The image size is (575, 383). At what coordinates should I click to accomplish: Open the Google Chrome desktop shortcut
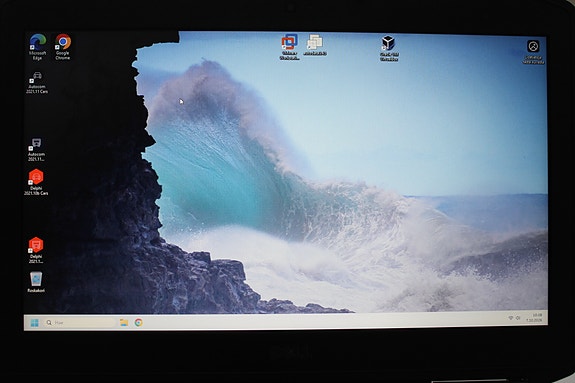63,47
